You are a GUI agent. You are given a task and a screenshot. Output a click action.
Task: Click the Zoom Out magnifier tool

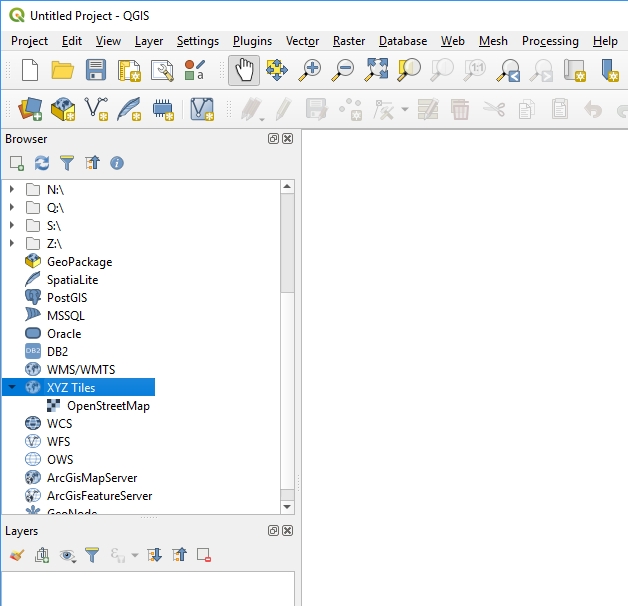(x=343, y=70)
